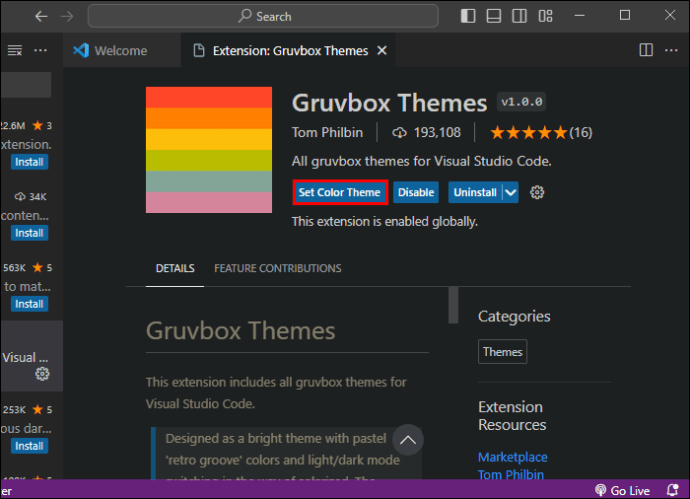This screenshot has height=499, width=690.
Task: Toggle secondary side bar layout icon
Action: point(519,16)
